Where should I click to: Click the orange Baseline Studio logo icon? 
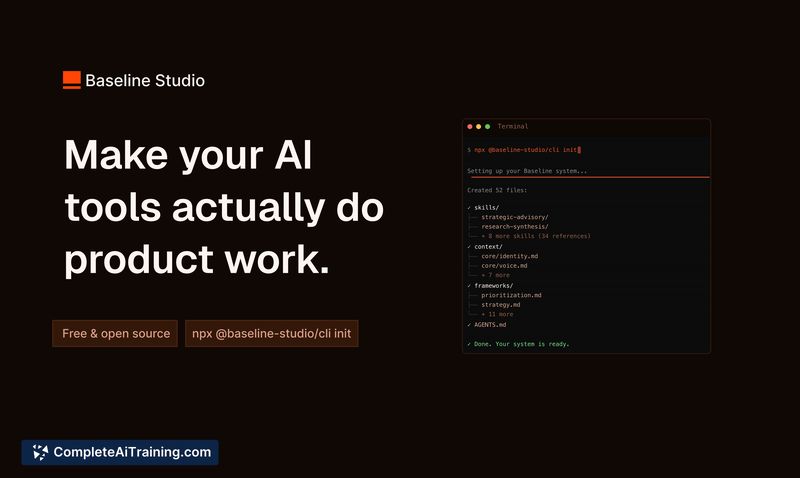(x=71, y=80)
